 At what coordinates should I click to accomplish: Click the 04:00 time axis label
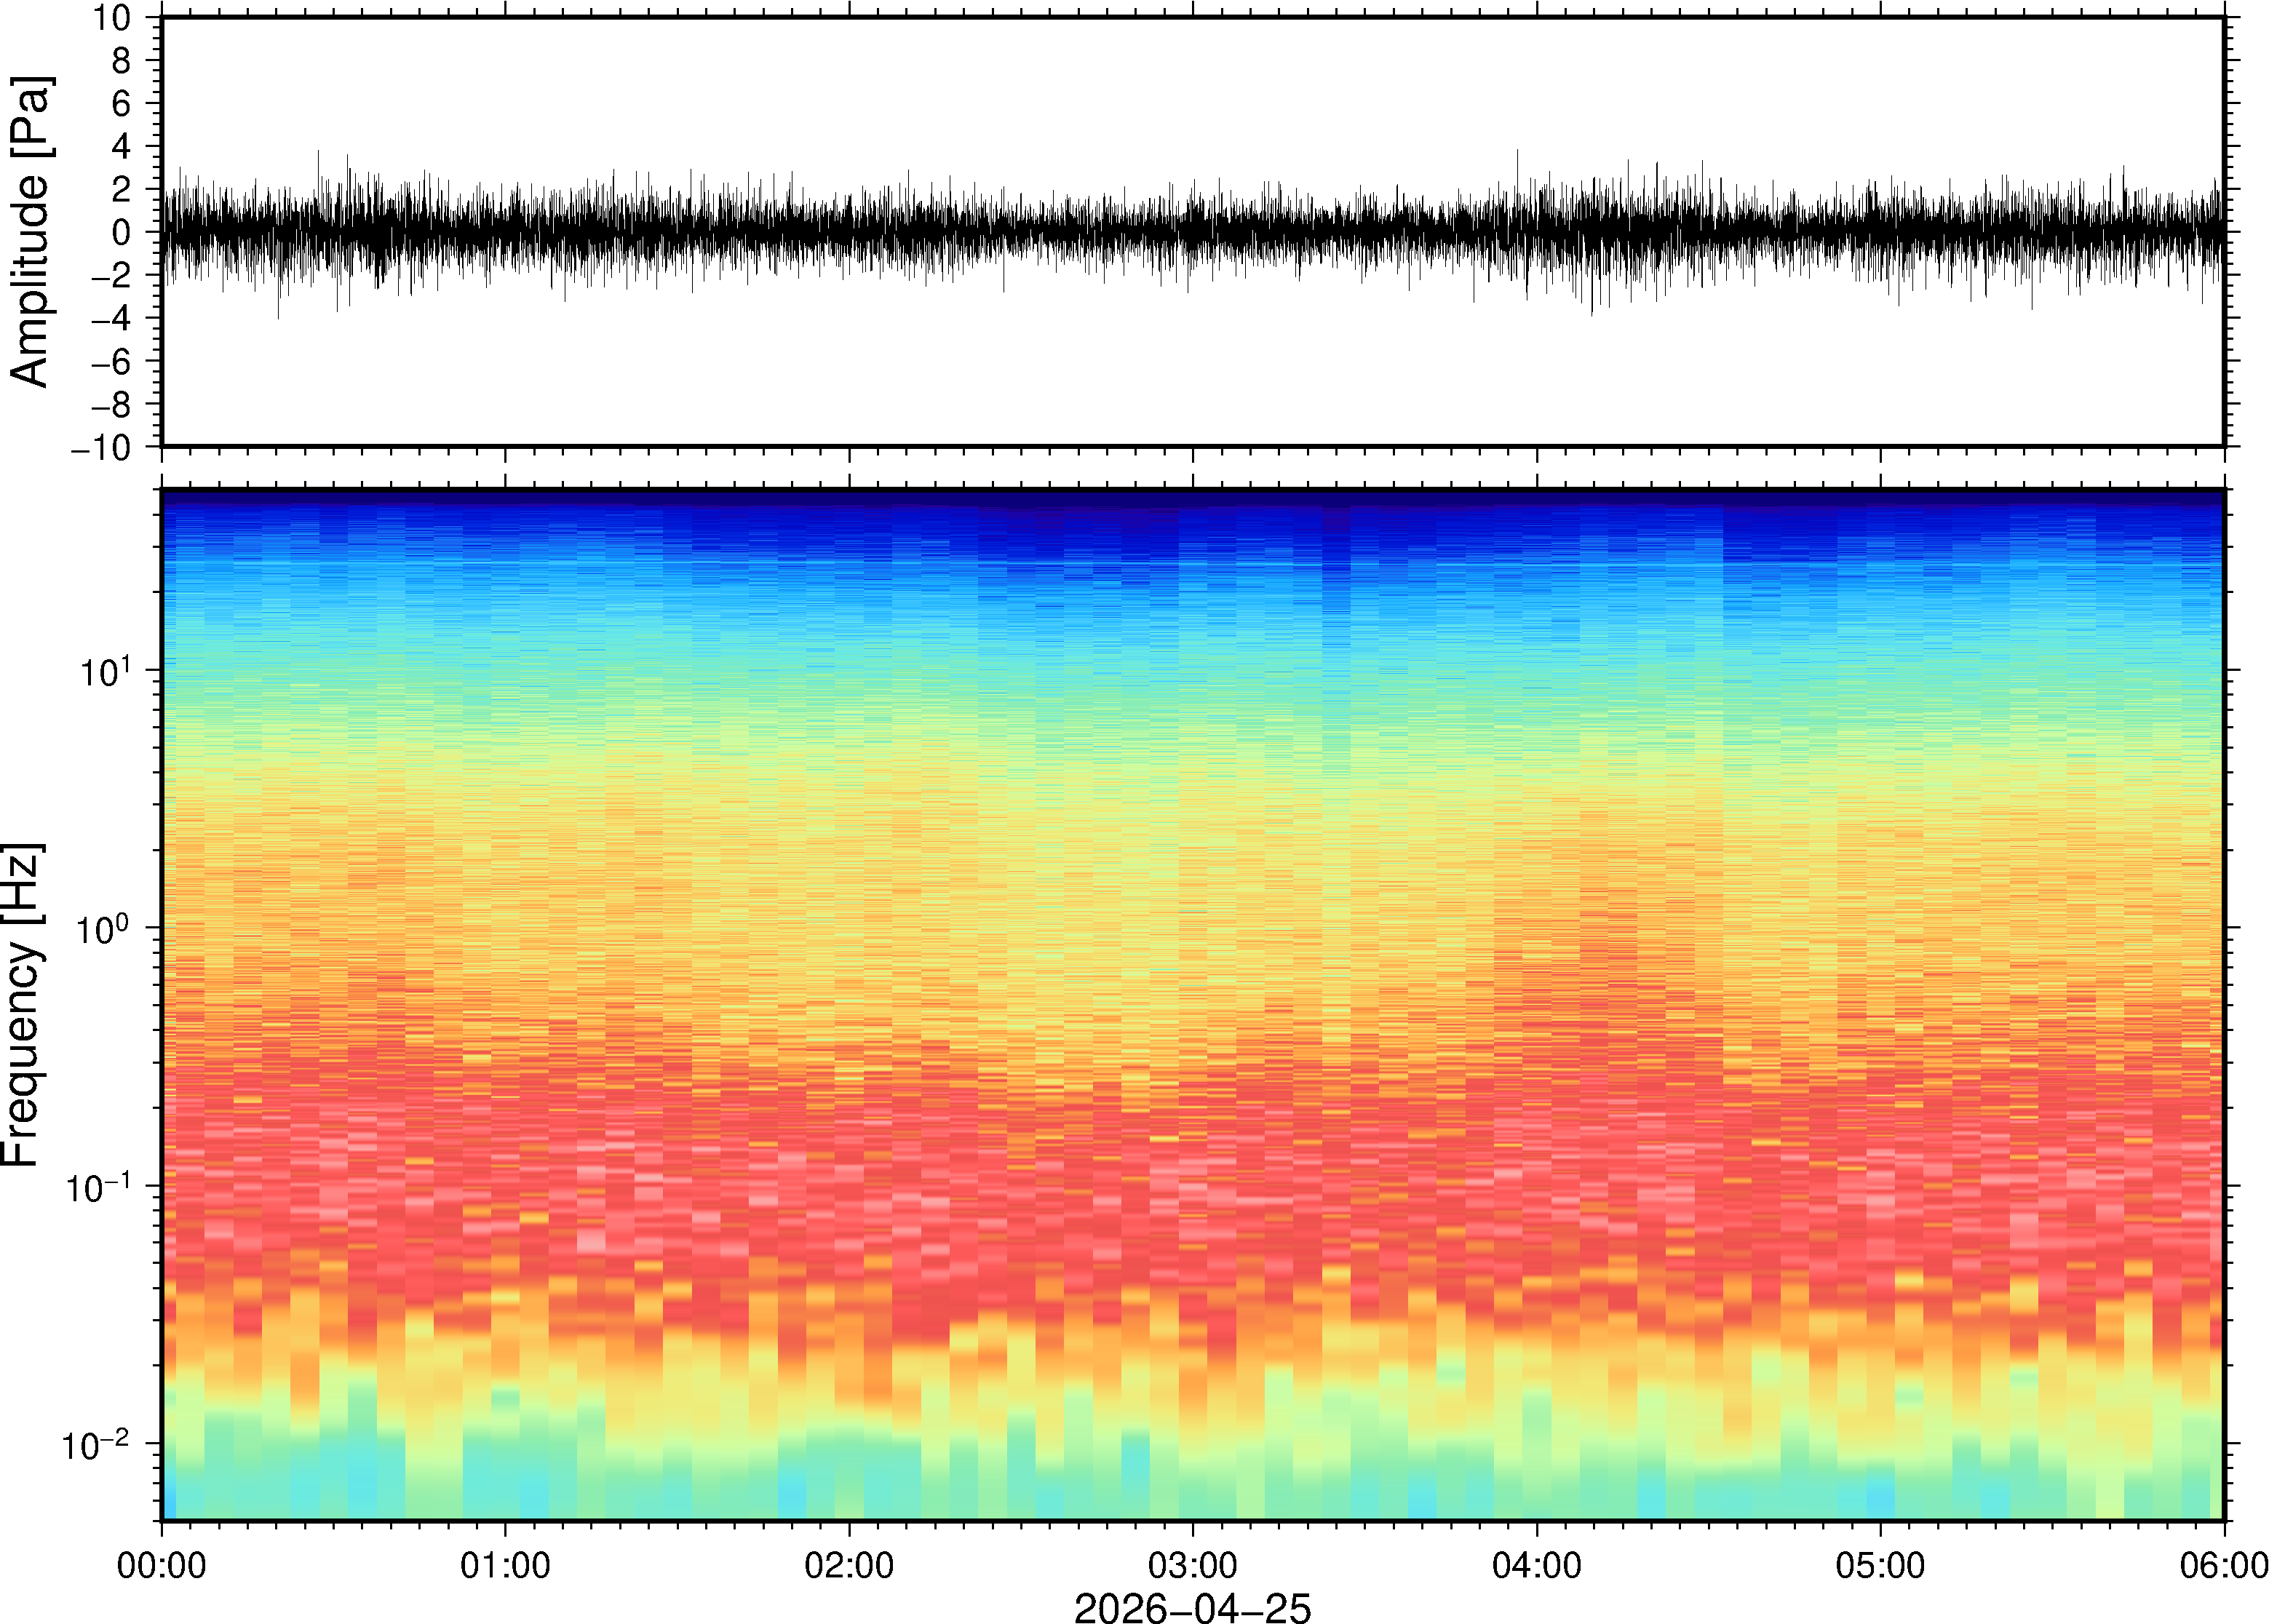tap(1537, 1565)
